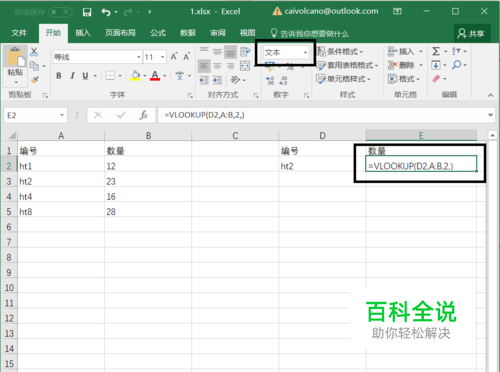The image size is (500, 372).
Task: Click the 插入 cells button
Action: [401, 52]
